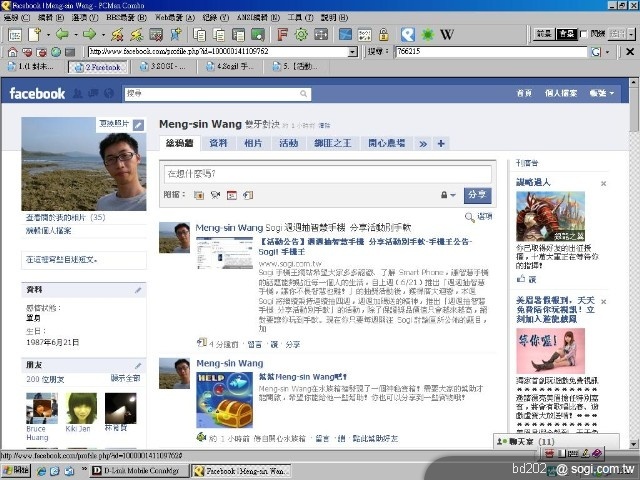640x480 pixels.
Task: Select the 前景 foreground color button
Action: (x=544, y=34)
